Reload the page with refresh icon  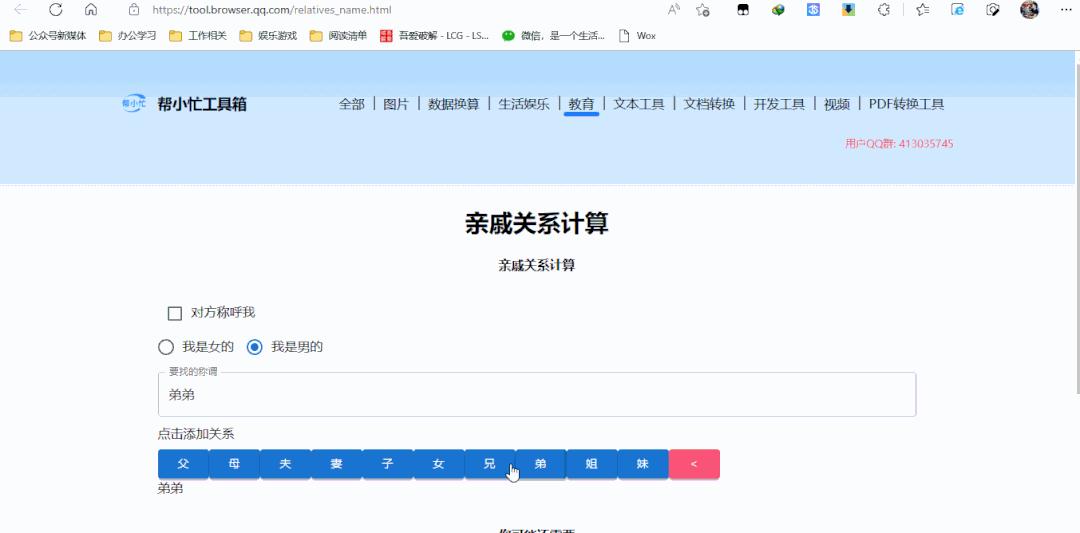(x=56, y=10)
